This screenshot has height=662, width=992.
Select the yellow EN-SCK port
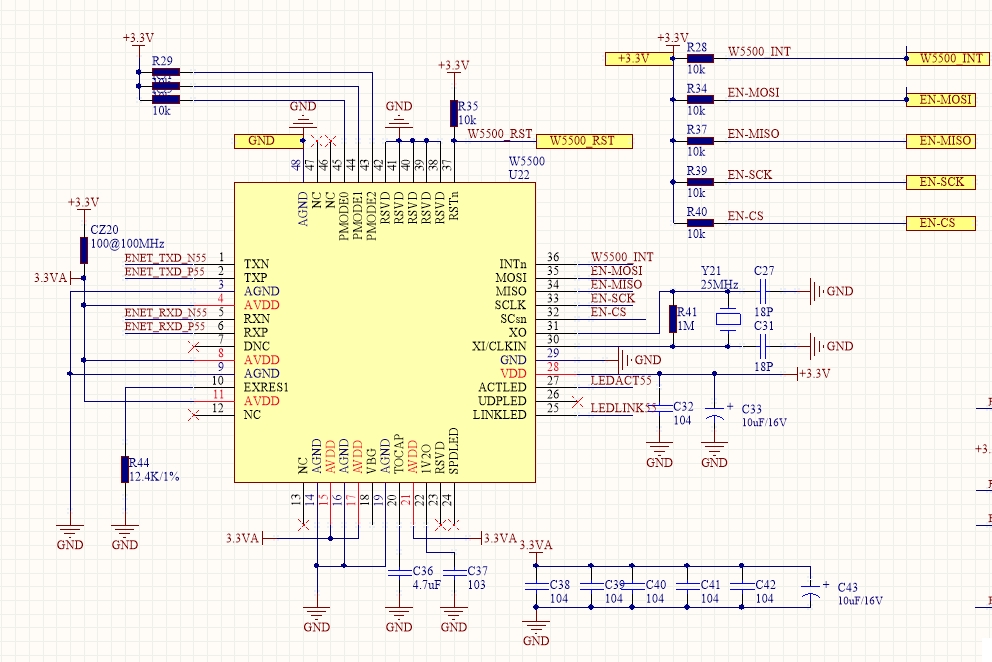[941, 182]
